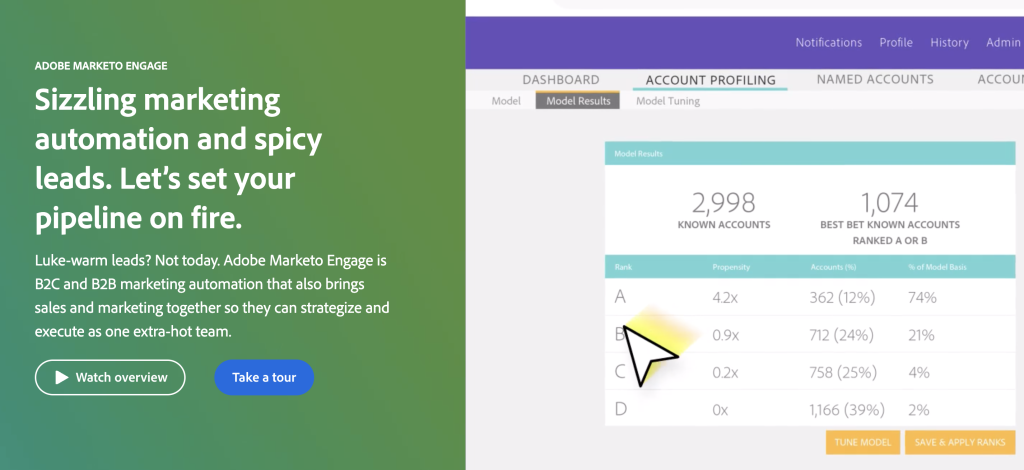
Task: Switch to the NAMED ACCOUNTS tab
Action: 874,80
